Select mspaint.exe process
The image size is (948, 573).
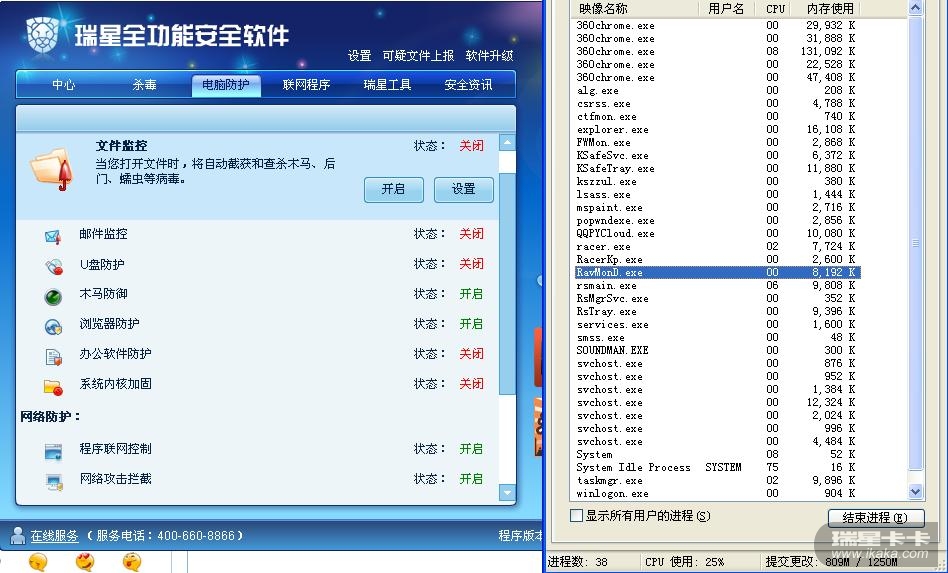716,207
